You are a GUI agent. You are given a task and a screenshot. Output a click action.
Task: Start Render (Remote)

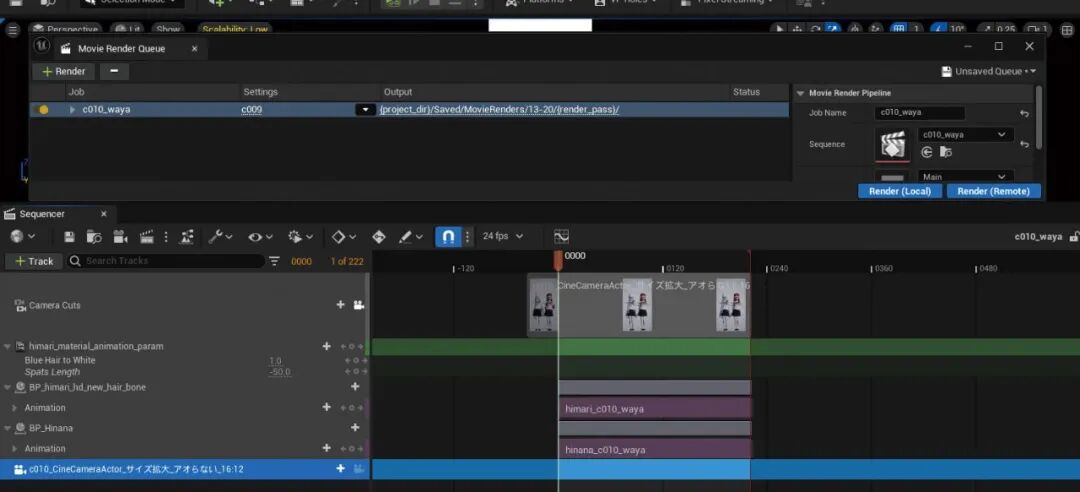coord(993,192)
